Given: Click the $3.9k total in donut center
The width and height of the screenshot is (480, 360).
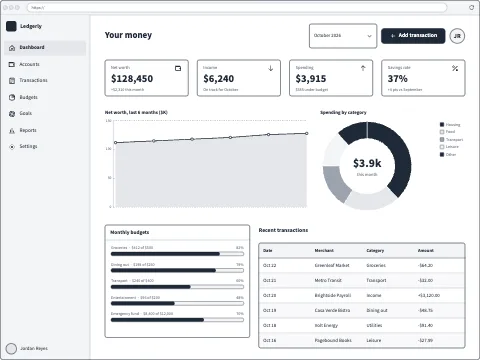Looking at the screenshot, I should click(x=367, y=163).
